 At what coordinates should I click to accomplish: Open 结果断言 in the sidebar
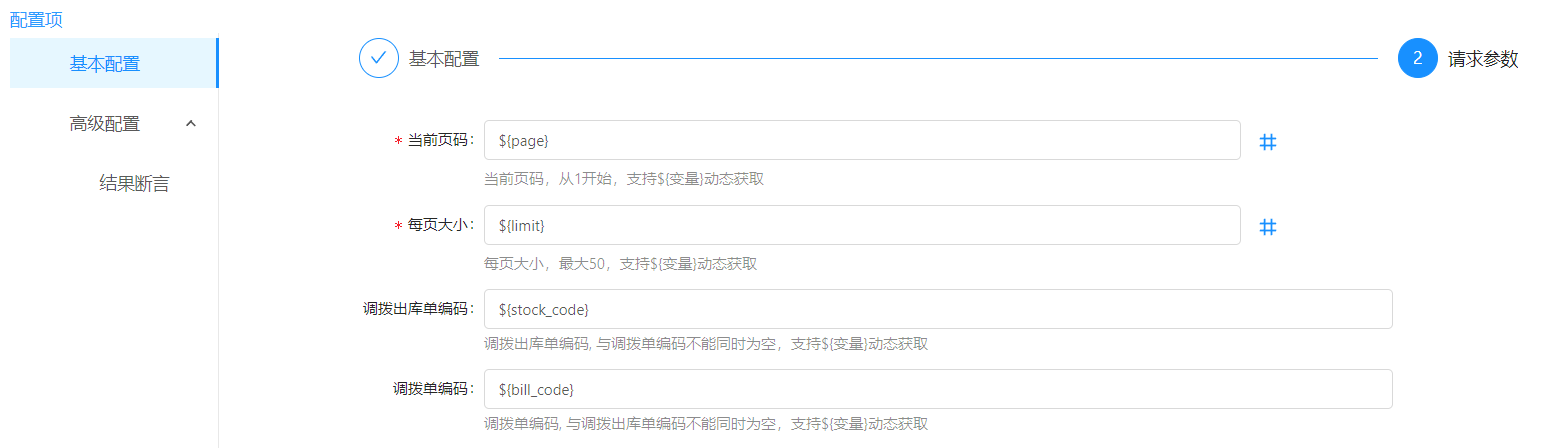point(134,184)
